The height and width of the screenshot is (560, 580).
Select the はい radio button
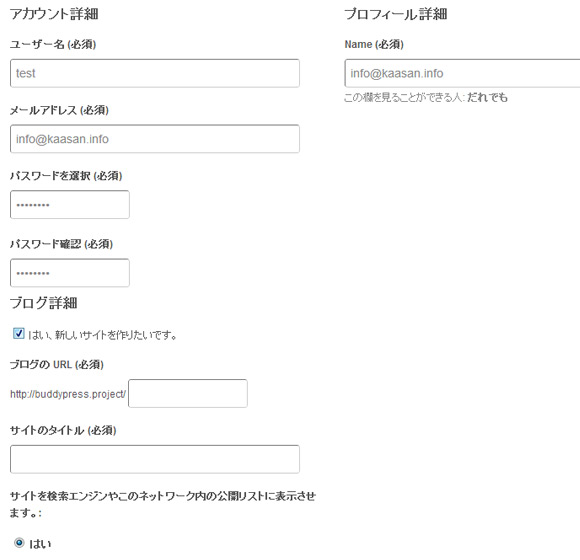click(19, 543)
